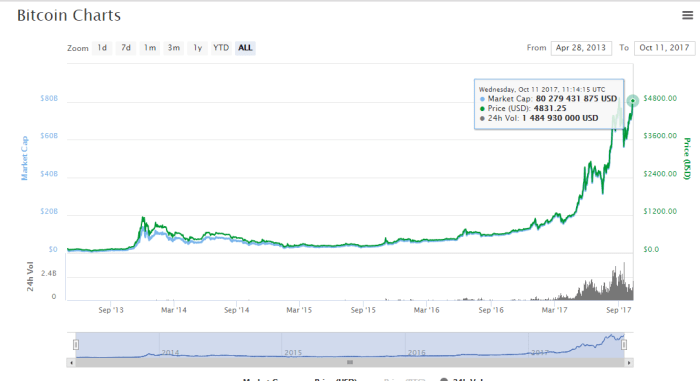Click the scrollbar right arrow

pyautogui.click(x=629, y=363)
